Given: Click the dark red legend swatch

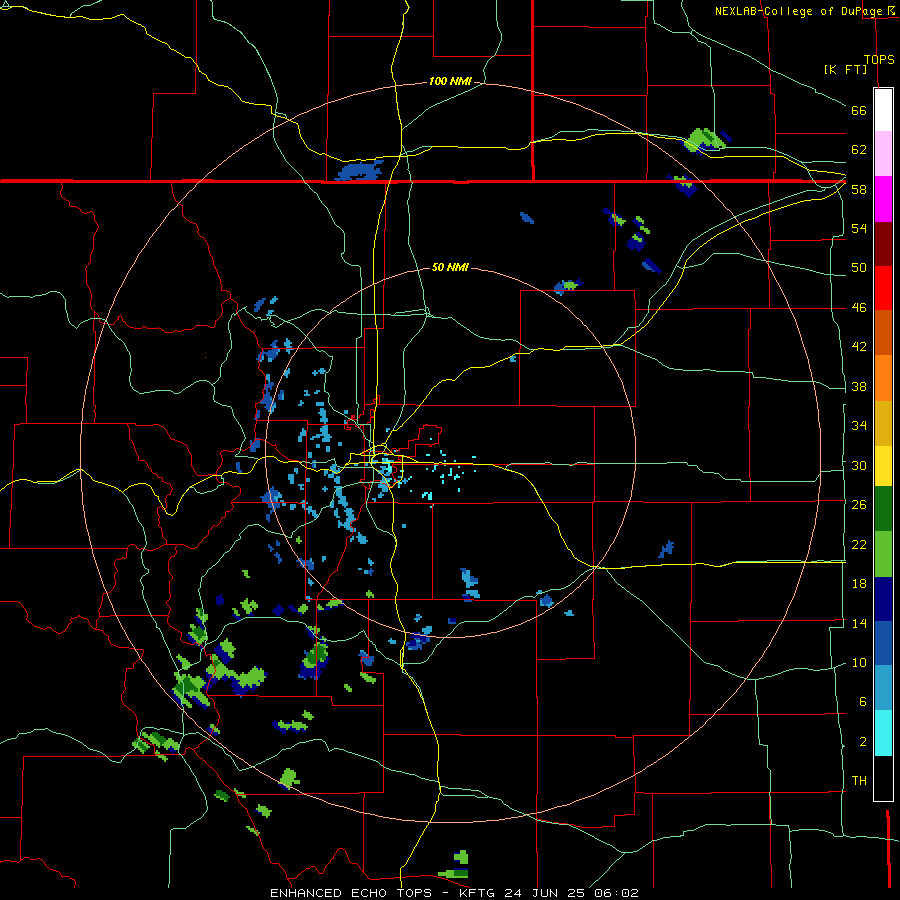Looking at the screenshot, I should (883, 244).
